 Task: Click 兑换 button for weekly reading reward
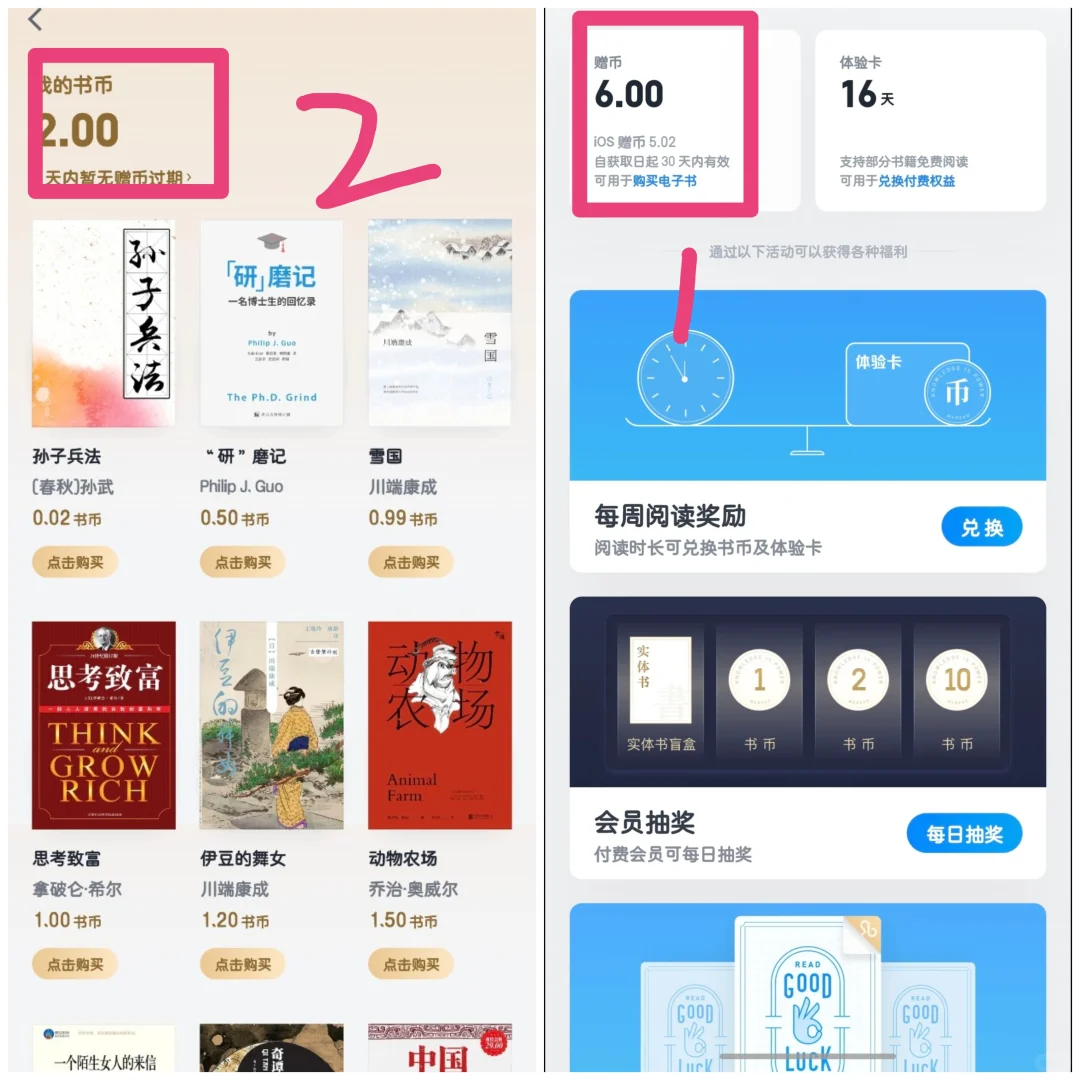(982, 527)
